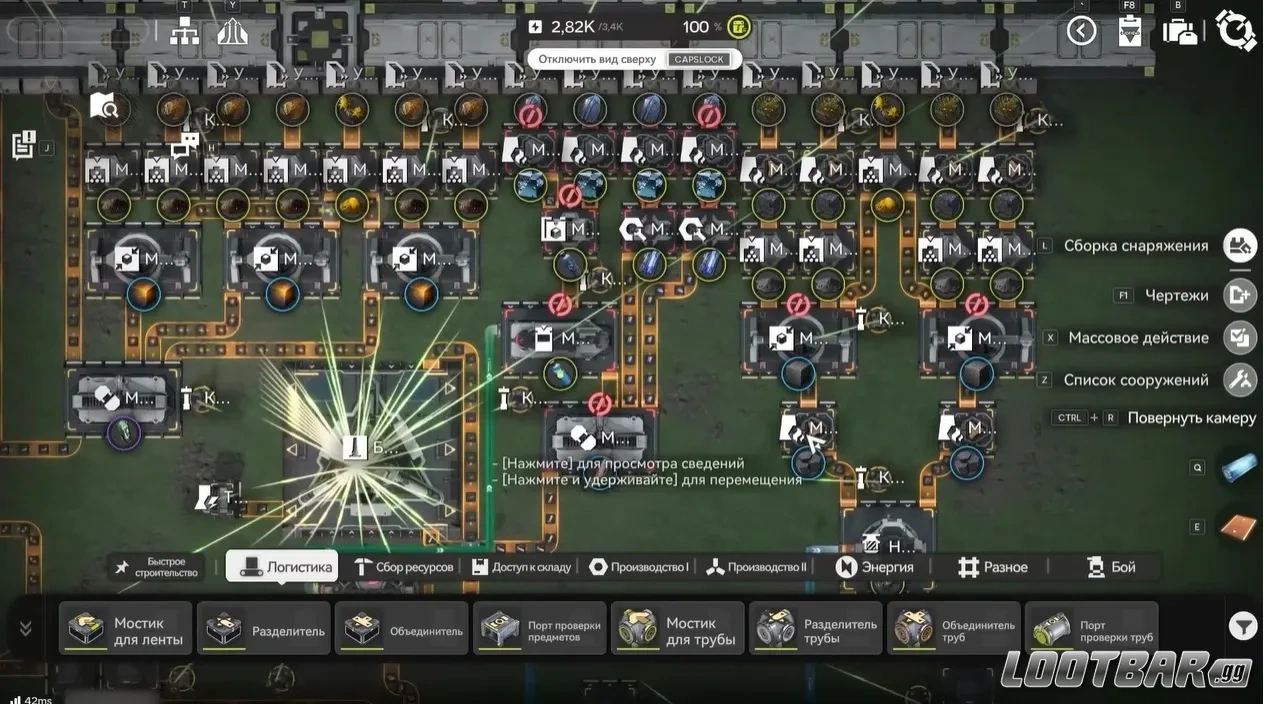
Task: Switch to the Энергия tab
Action: (x=875, y=567)
